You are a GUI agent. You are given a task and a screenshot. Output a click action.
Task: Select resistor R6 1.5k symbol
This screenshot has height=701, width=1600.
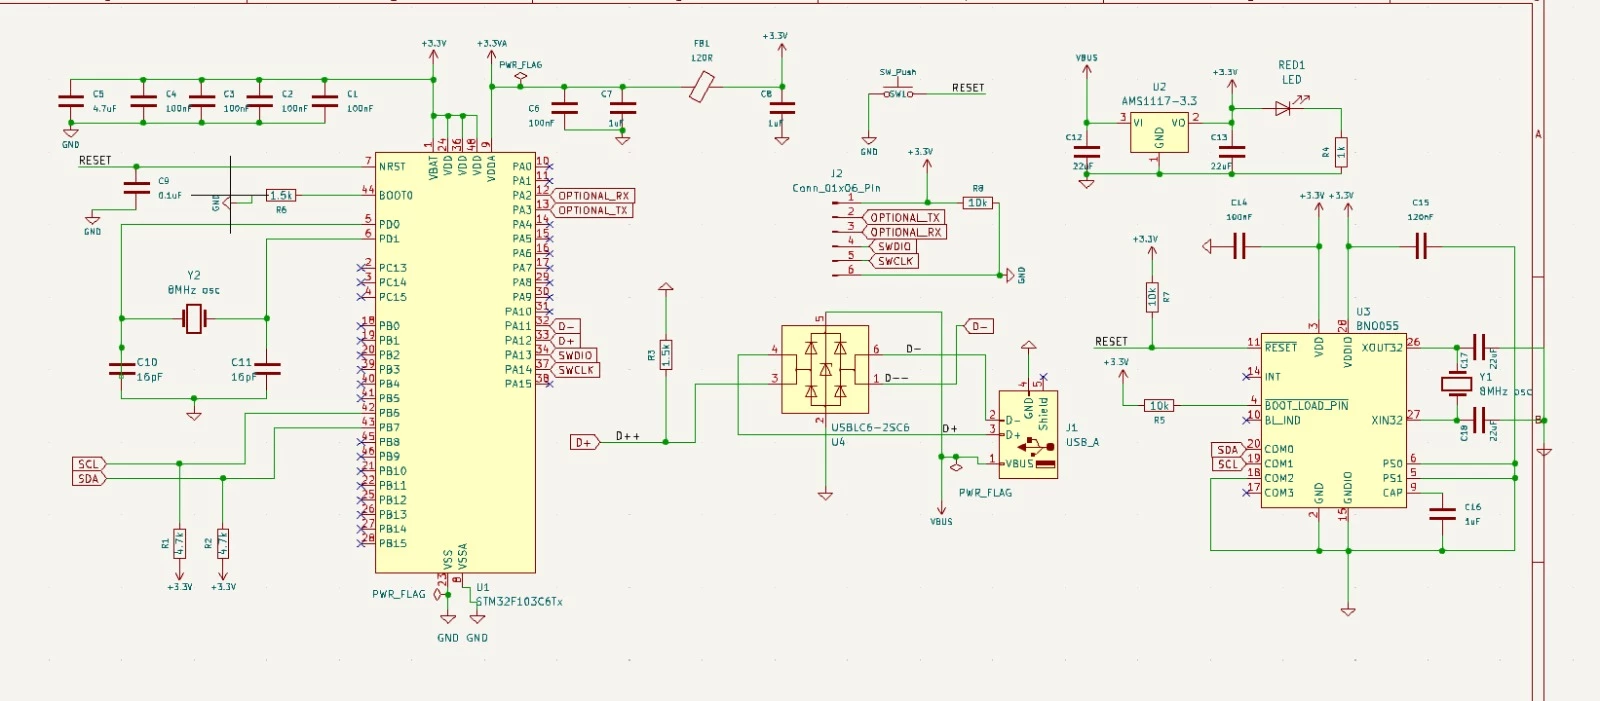(x=281, y=196)
